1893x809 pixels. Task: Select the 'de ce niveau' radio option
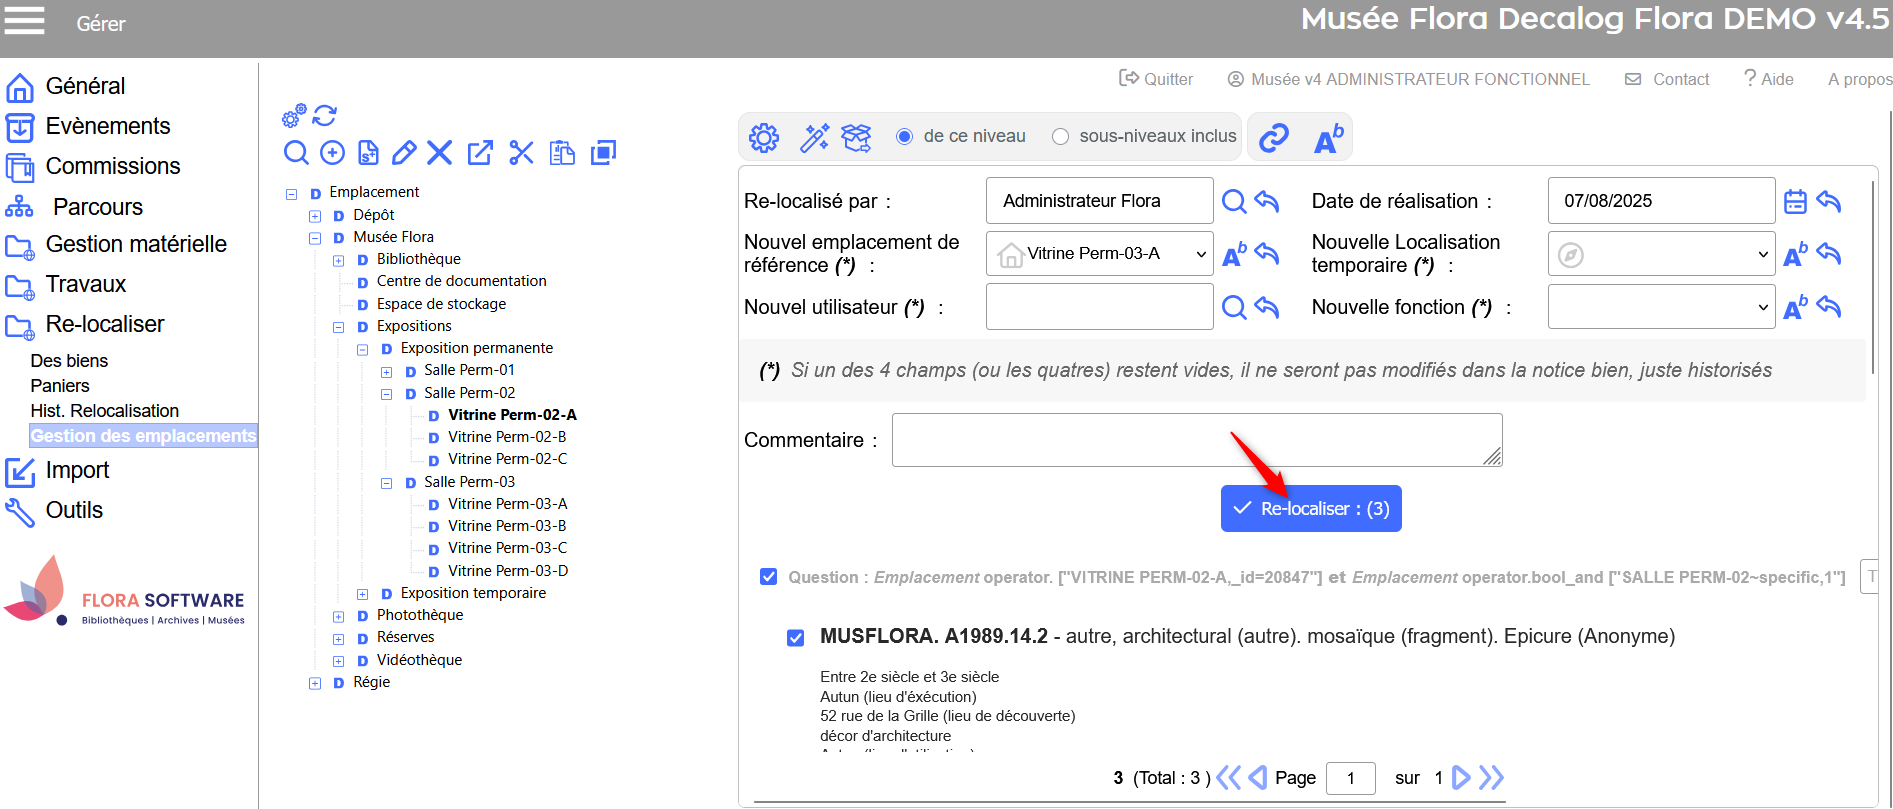[904, 137]
